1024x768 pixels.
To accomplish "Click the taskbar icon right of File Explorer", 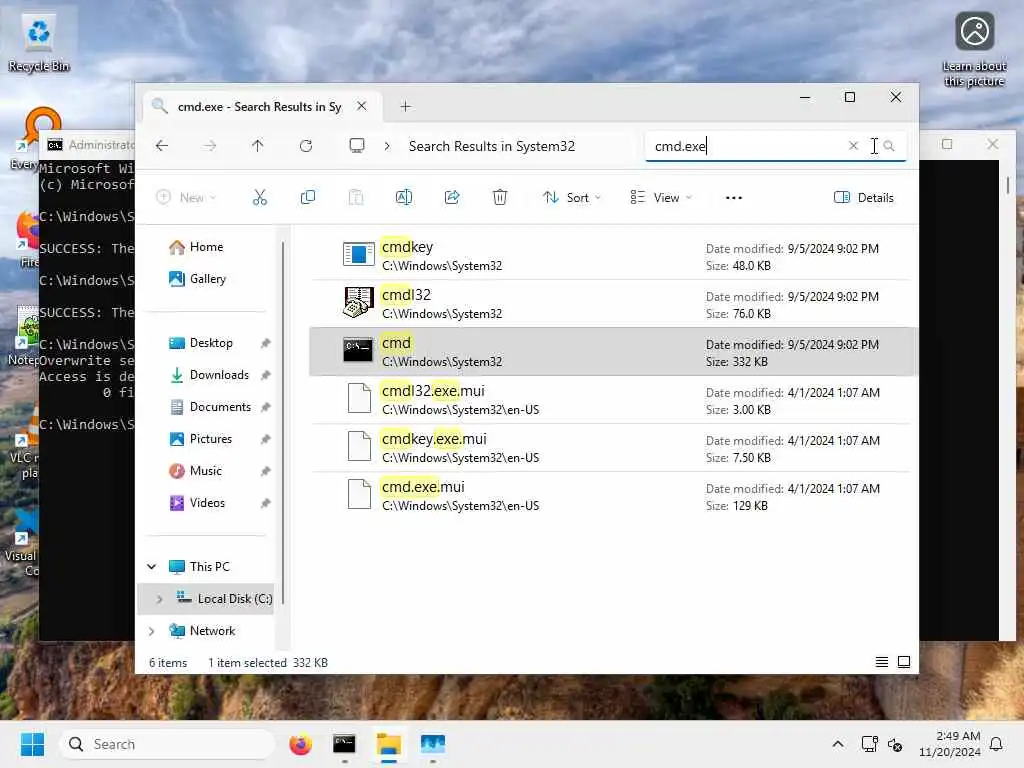I will pyautogui.click(x=433, y=744).
